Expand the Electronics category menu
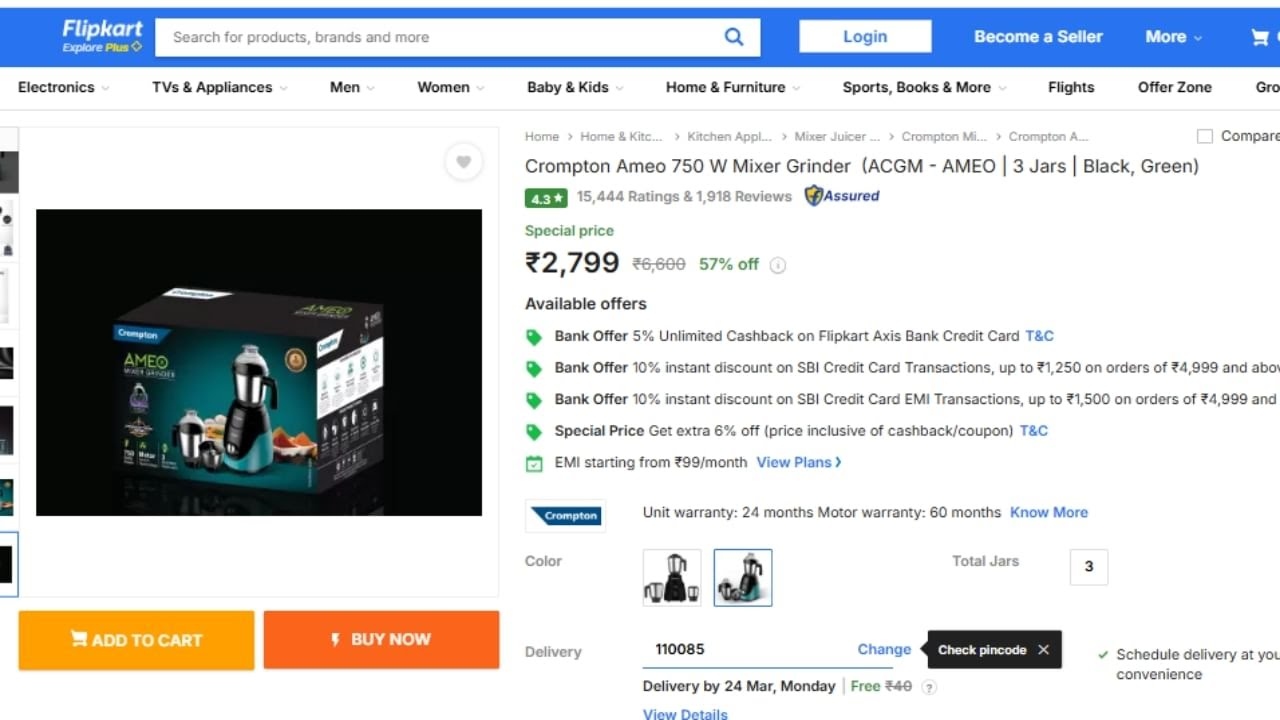The width and height of the screenshot is (1280, 720). point(63,87)
